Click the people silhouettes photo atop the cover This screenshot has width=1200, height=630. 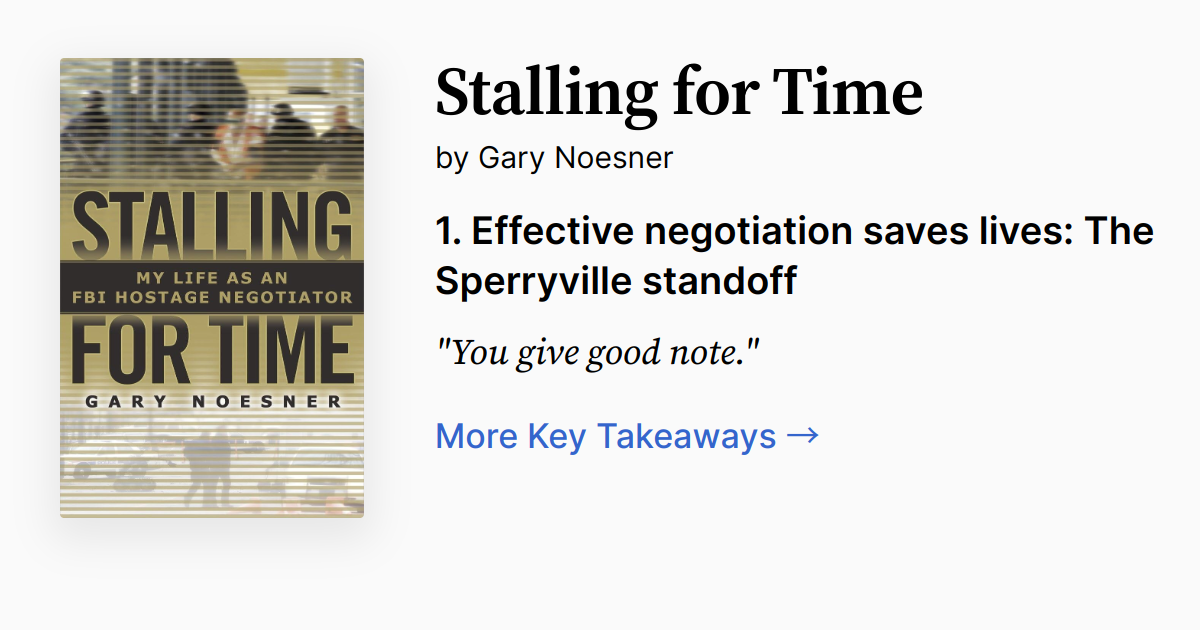[x=212, y=120]
